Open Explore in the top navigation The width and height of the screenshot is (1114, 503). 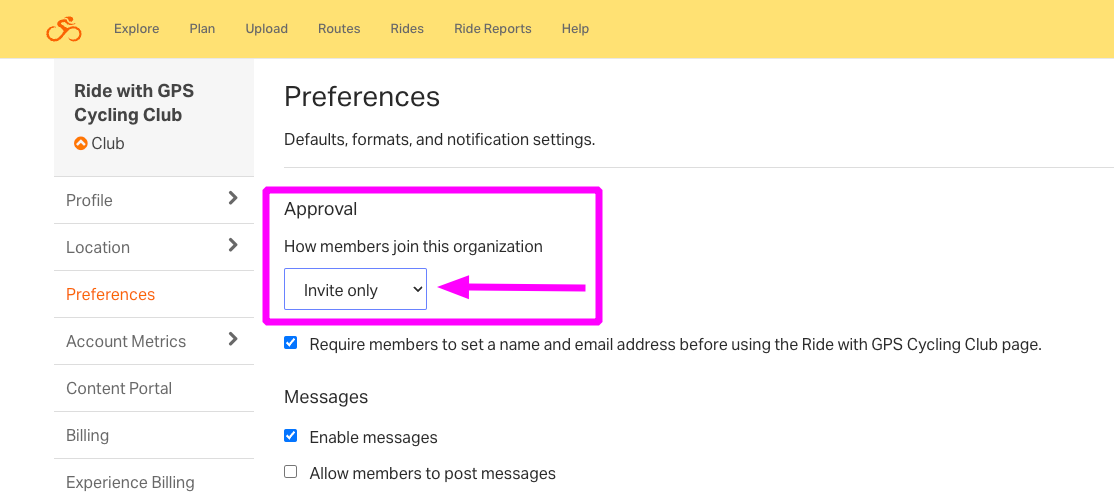click(136, 29)
